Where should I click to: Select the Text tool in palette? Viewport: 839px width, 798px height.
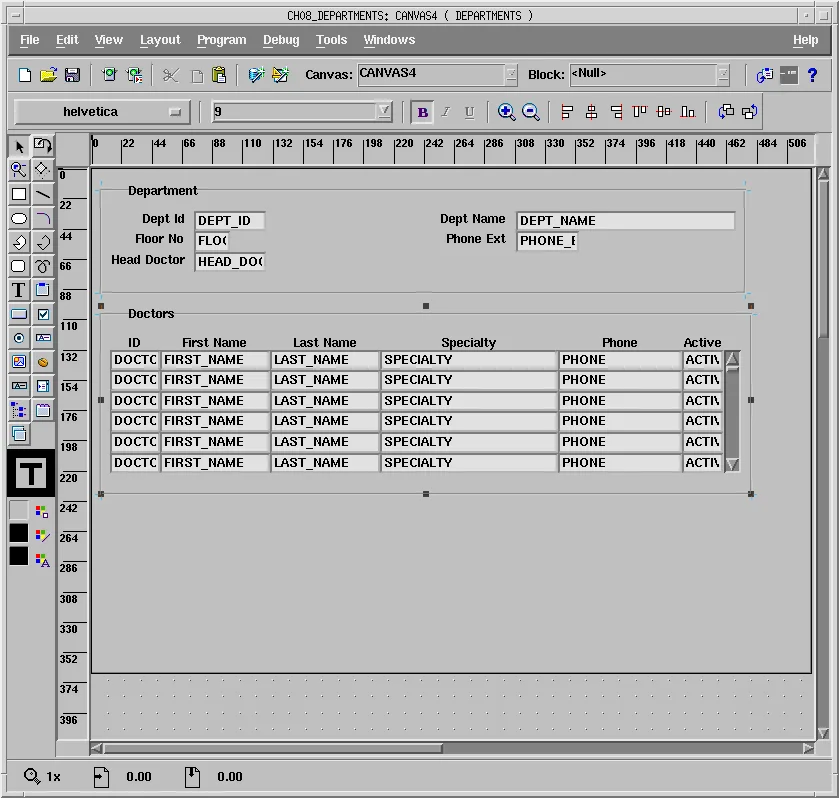pyautogui.click(x=19, y=290)
